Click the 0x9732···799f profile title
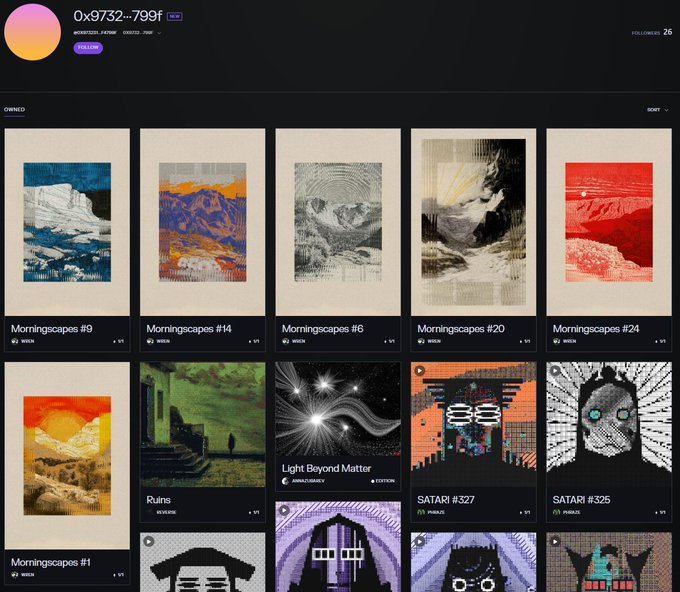680x592 pixels. pyautogui.click(x=118, y=16)
